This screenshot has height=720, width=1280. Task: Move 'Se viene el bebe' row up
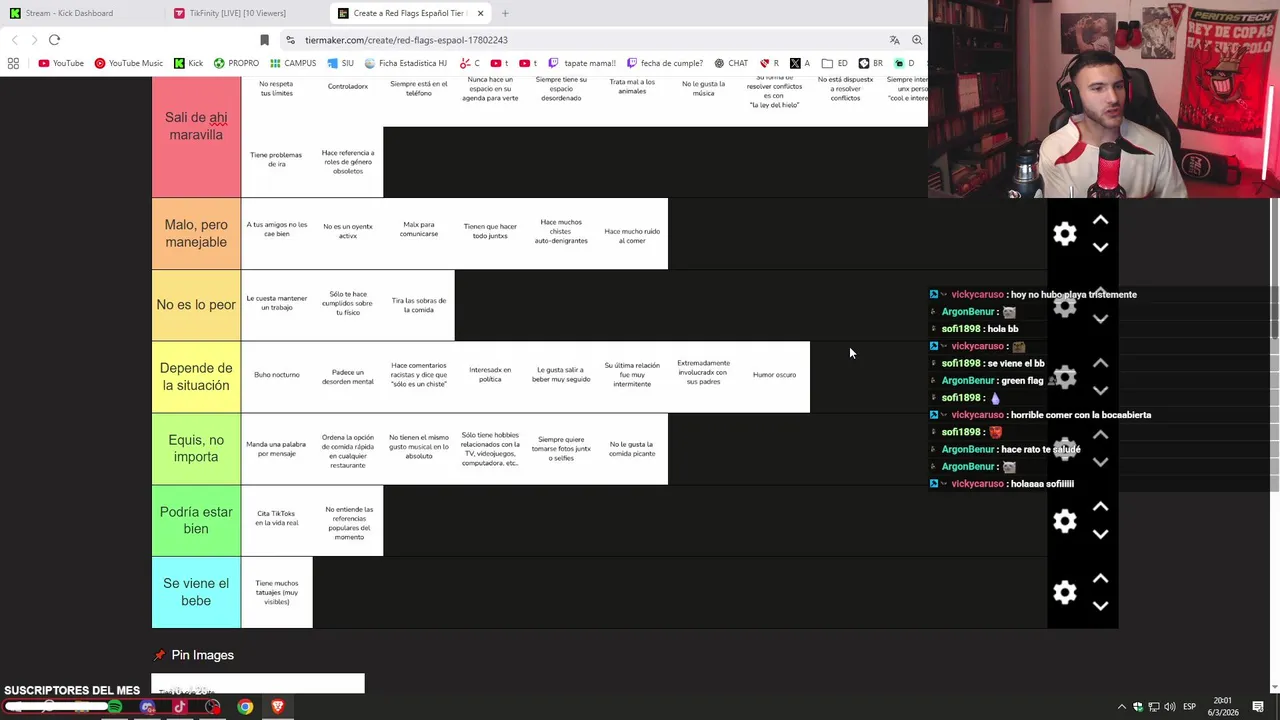pyautogui.click(x=1100, y=579)
